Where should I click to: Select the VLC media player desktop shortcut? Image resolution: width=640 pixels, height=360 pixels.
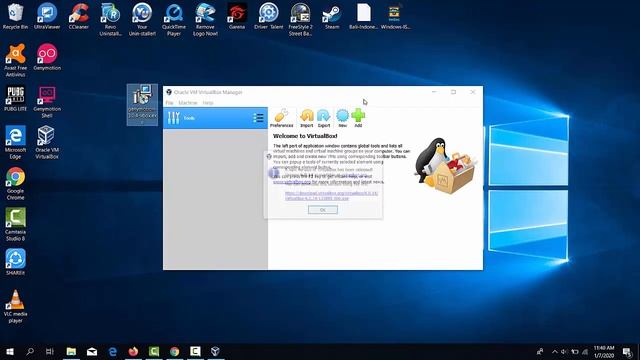pos(16,307)
